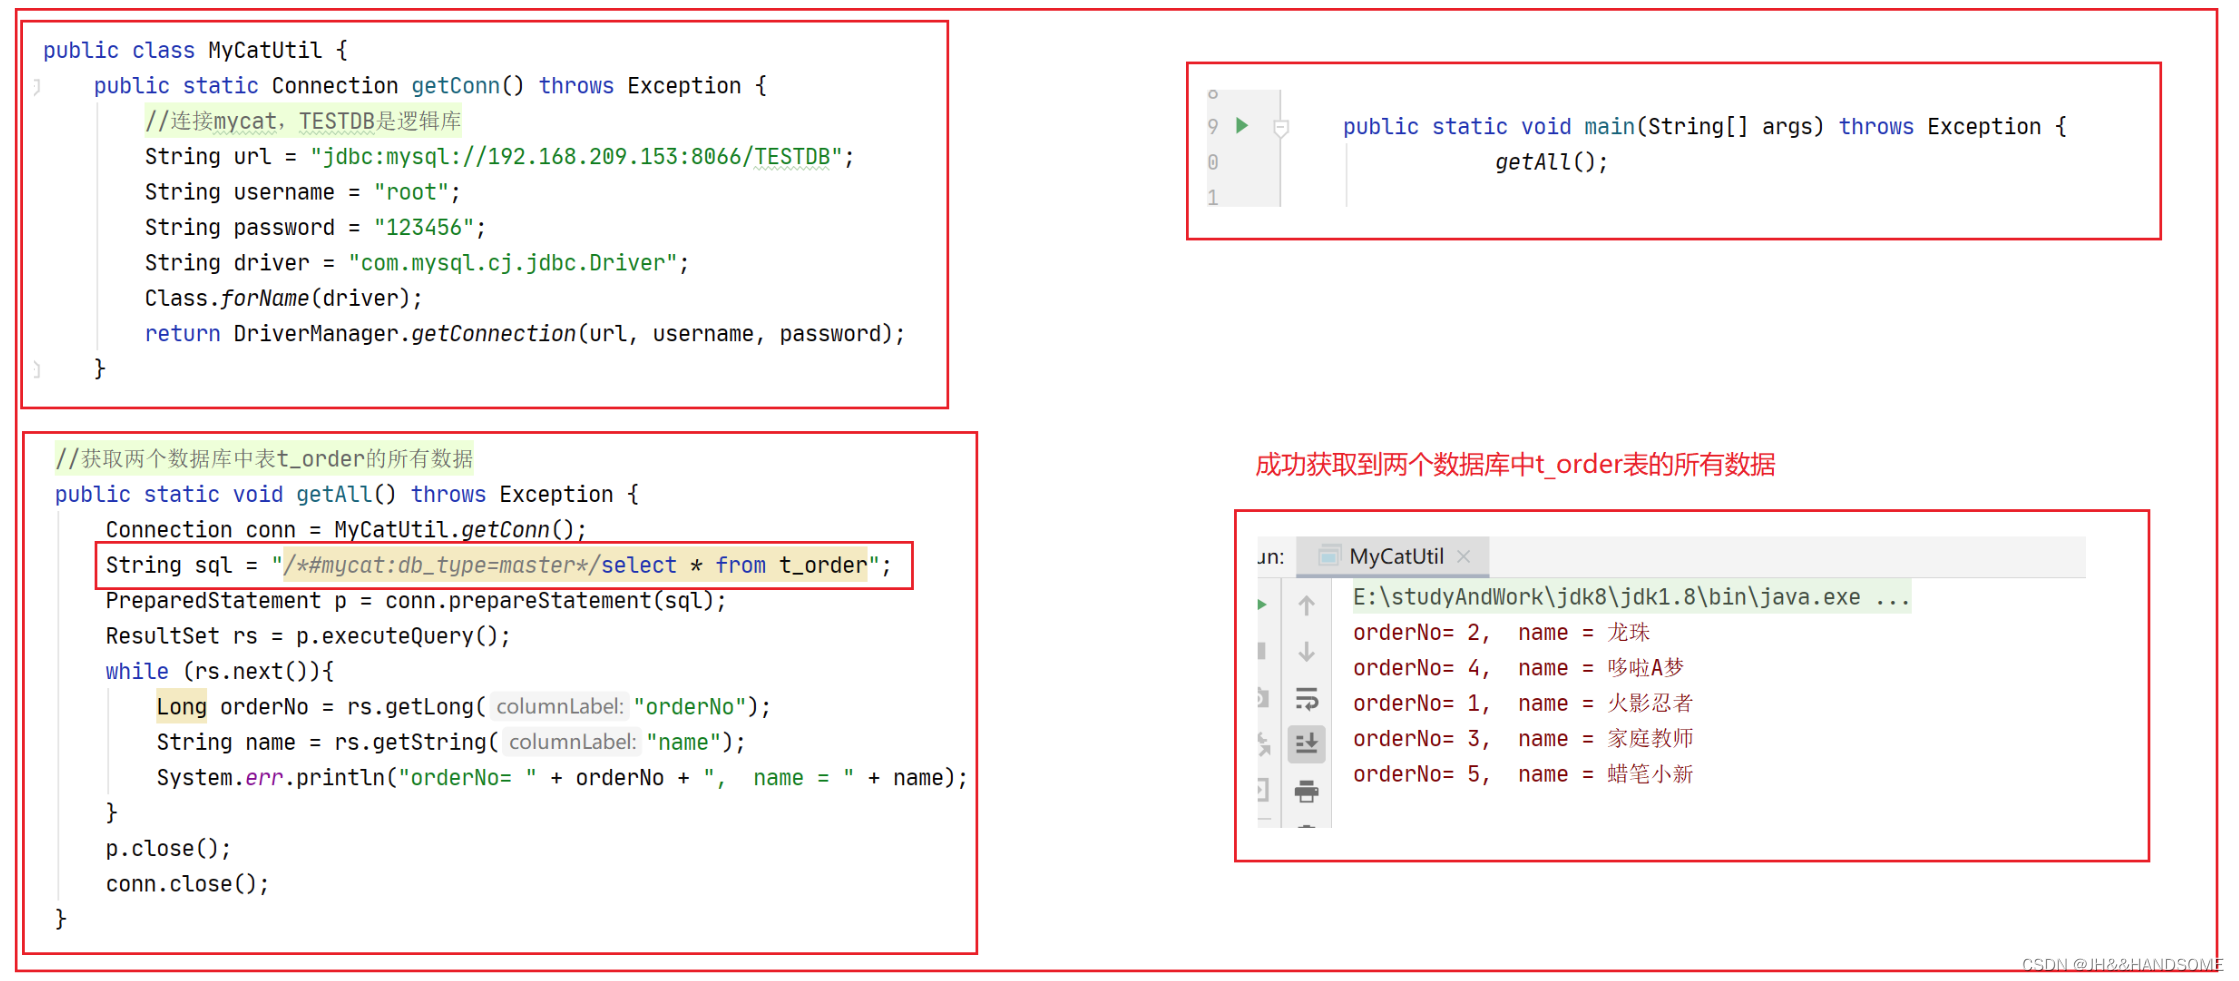The image size is (2239, 981).
Task: Click the conn.close() line
Action: pyautogui.click(x=187, y=884)
